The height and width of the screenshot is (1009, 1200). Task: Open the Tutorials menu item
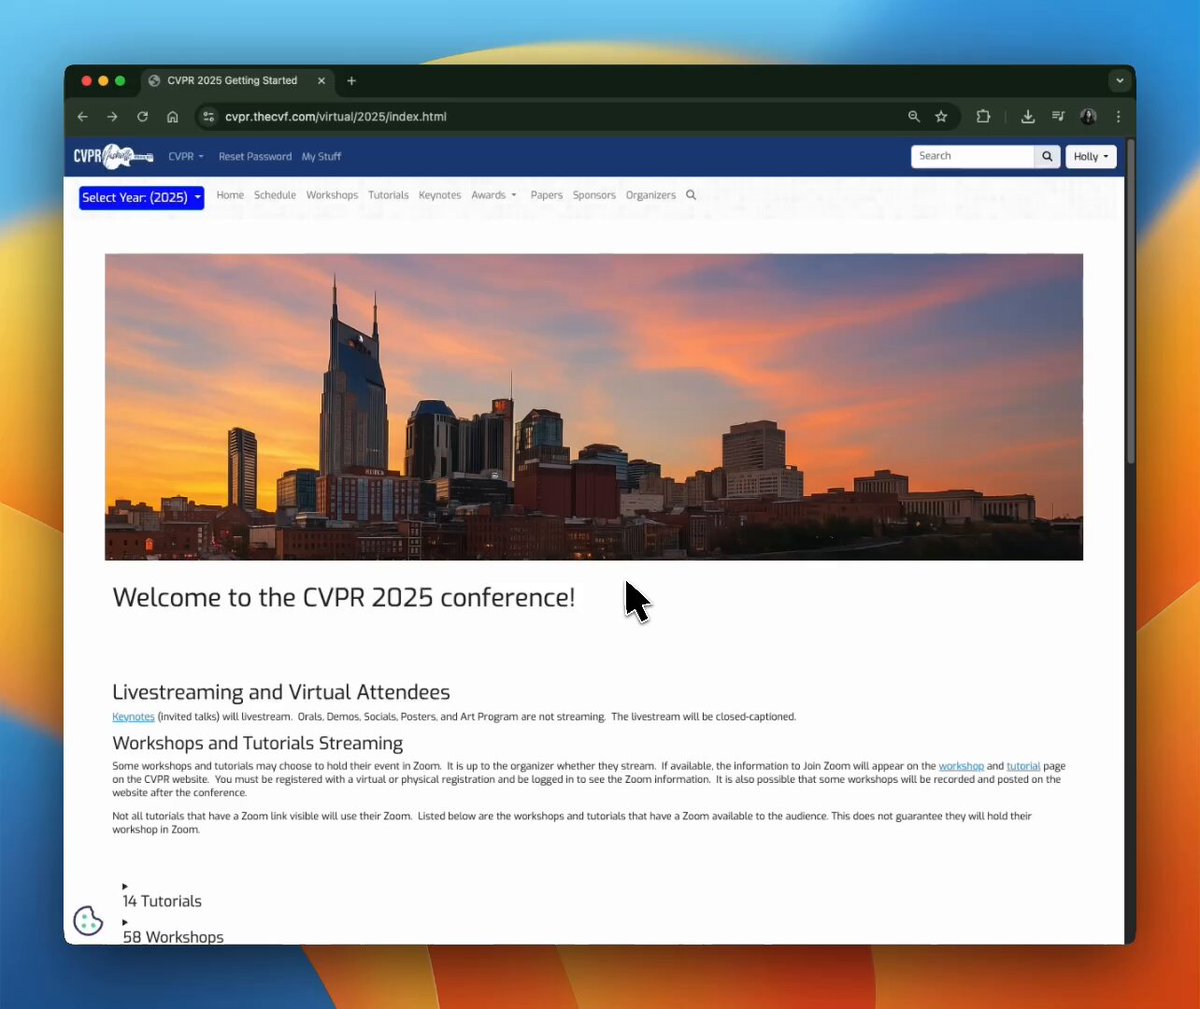click(x=388, y=195)
